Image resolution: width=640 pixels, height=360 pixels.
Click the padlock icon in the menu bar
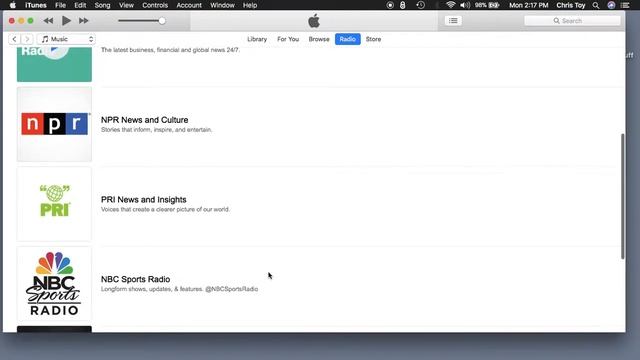403,5
